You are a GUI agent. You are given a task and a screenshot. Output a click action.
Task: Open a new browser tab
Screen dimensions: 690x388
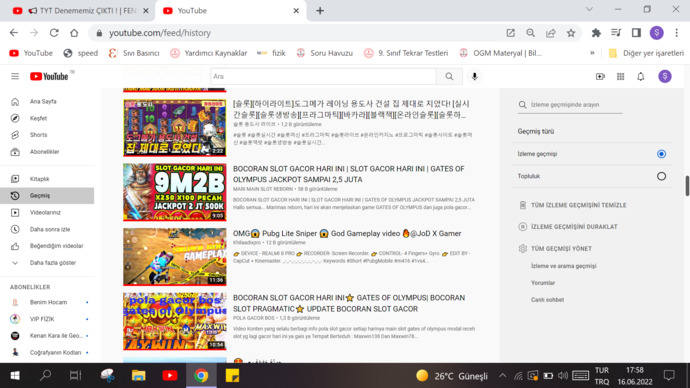pos(320,11)
